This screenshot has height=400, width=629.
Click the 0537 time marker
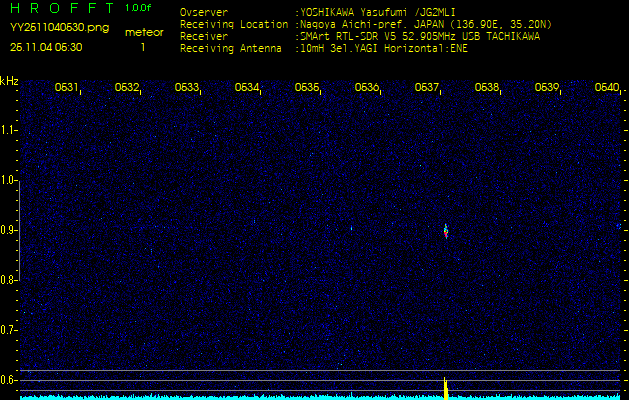pyautogui.click(x=427, y=87)
